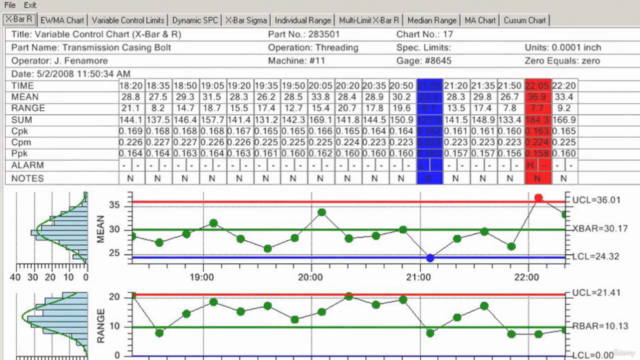640x360 pixels.
Task: Click the range value 21.1
Action: pyautogui.click(x=131, y=108)
